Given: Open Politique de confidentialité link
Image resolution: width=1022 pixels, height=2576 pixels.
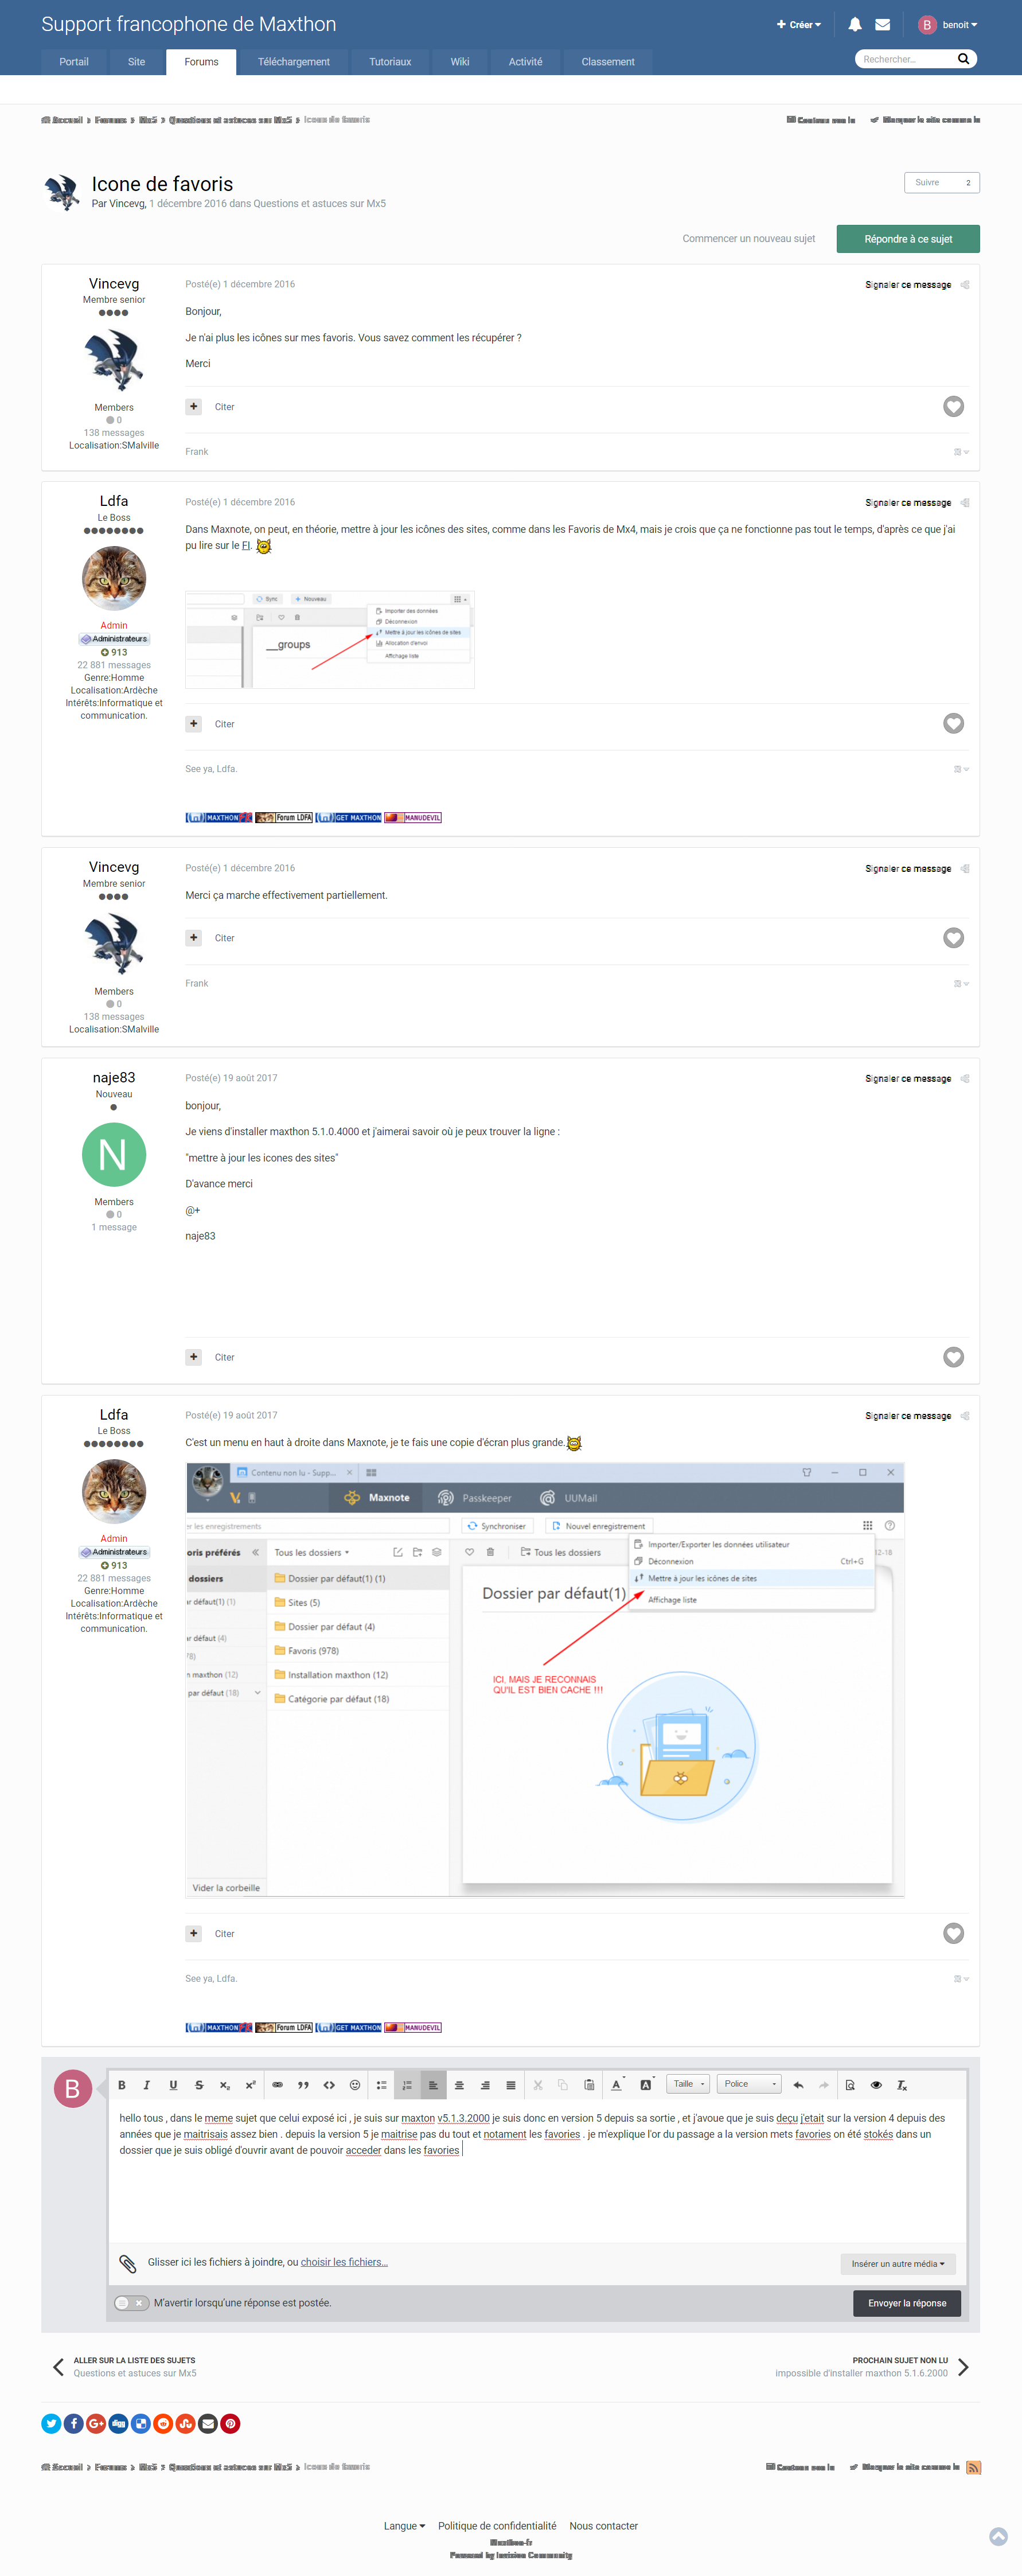Looking at the screenshot, I should tap(497, 2526).
